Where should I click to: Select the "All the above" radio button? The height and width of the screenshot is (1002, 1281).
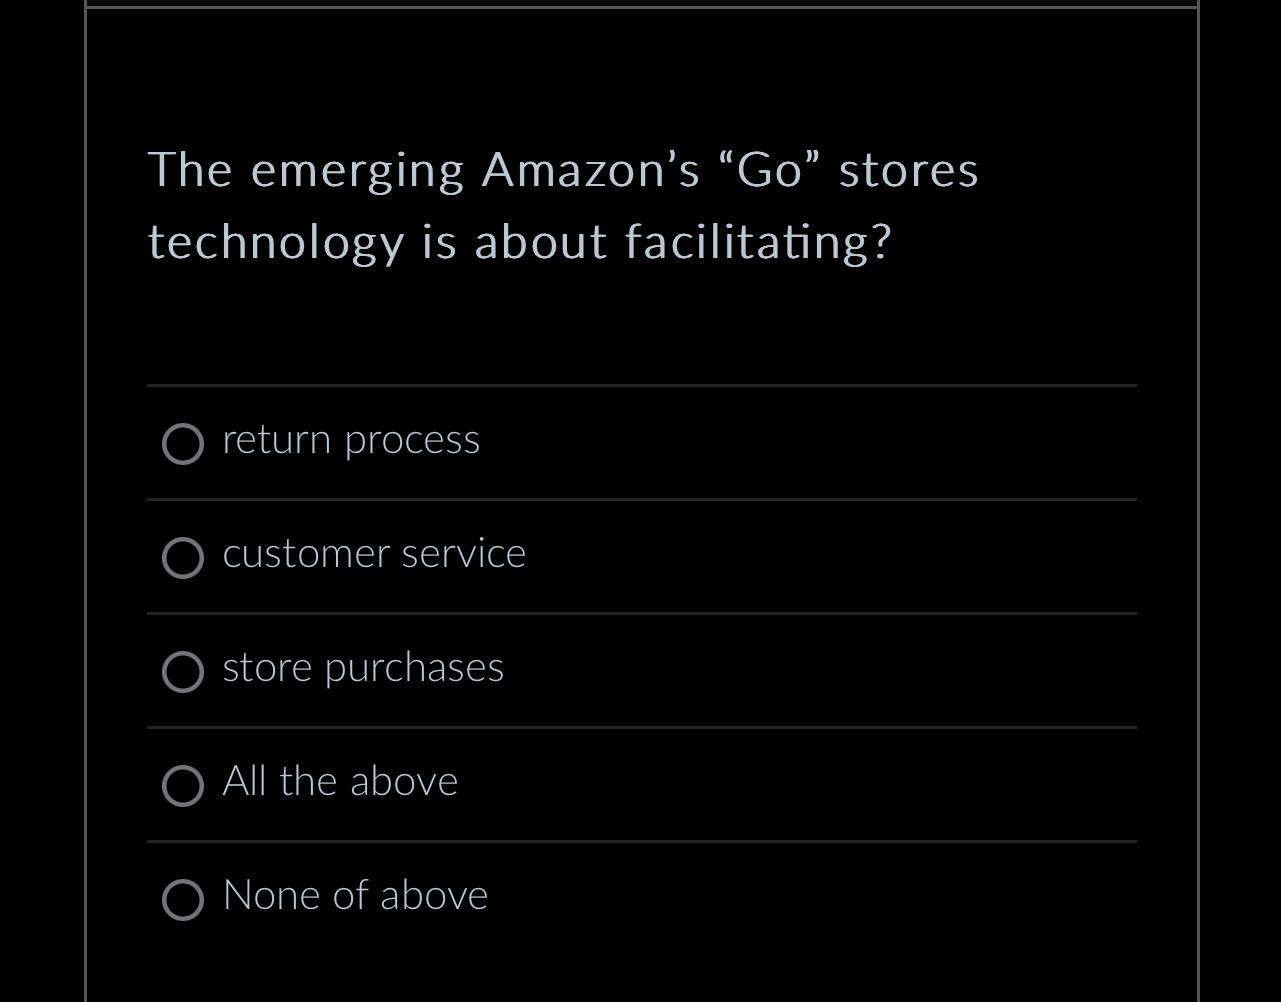[x=183, y=786]
